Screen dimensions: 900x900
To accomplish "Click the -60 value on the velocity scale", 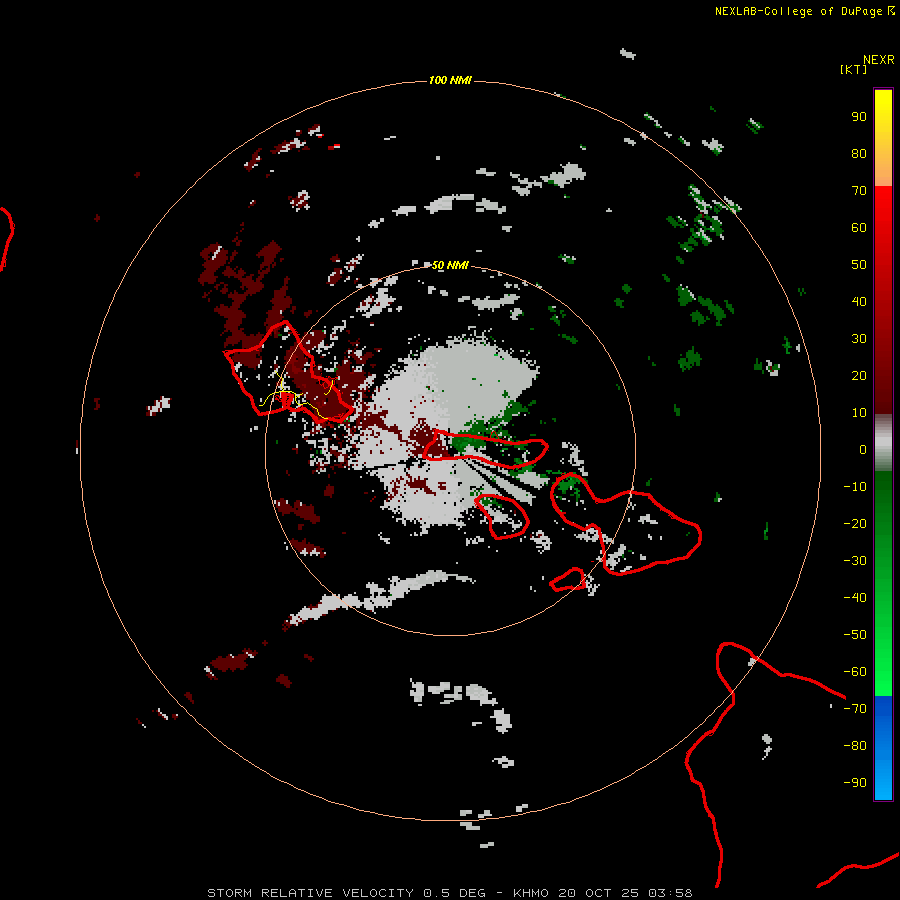I will (x=855, y=672).
